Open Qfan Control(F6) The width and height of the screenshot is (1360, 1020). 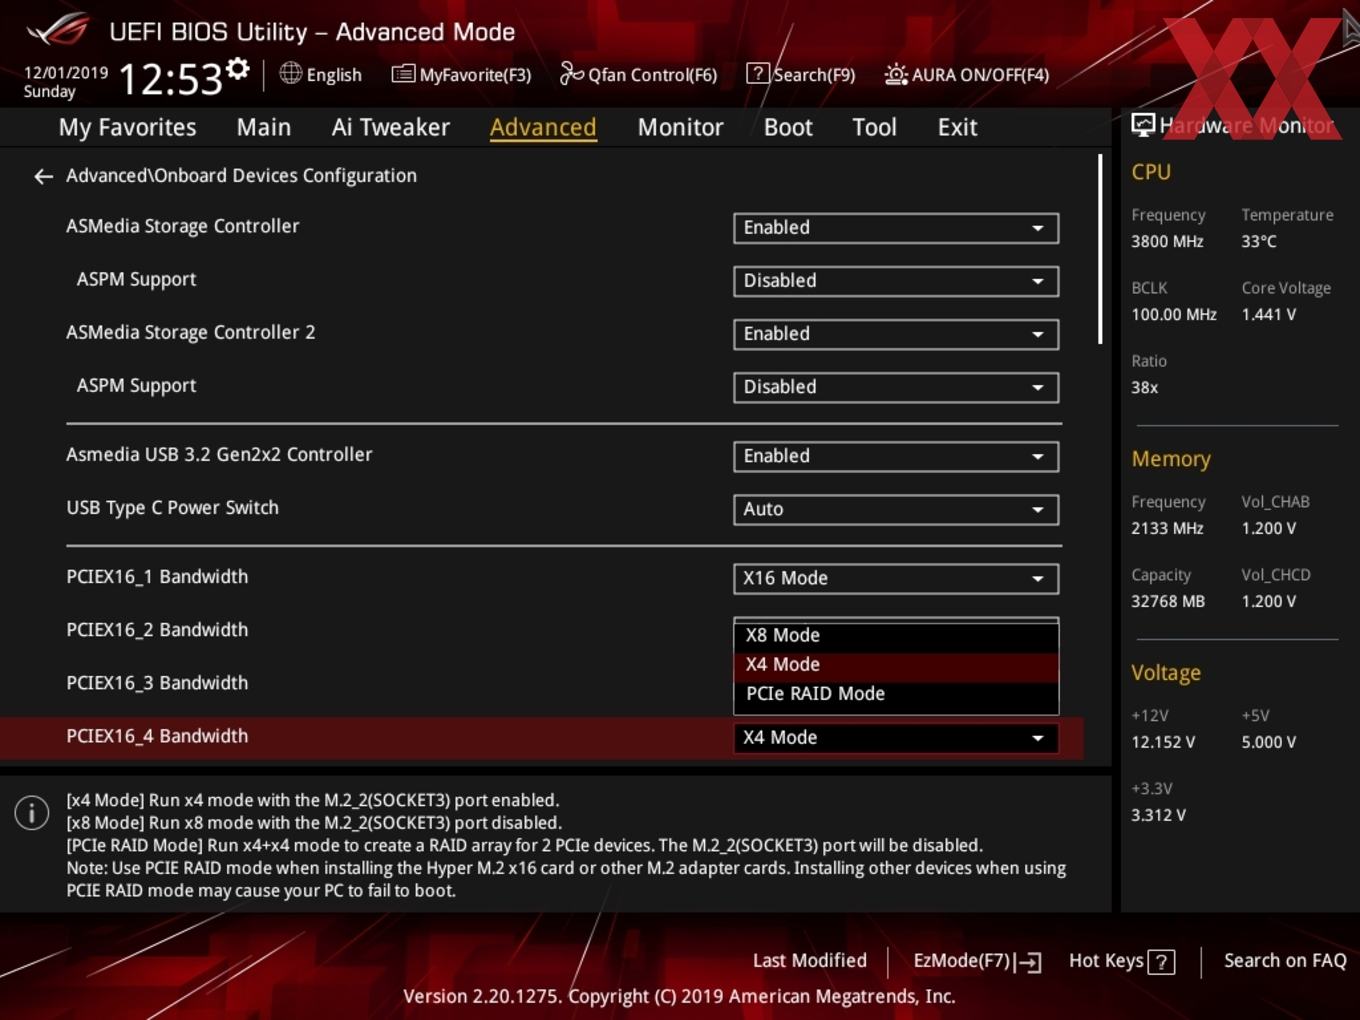point(638,74)
